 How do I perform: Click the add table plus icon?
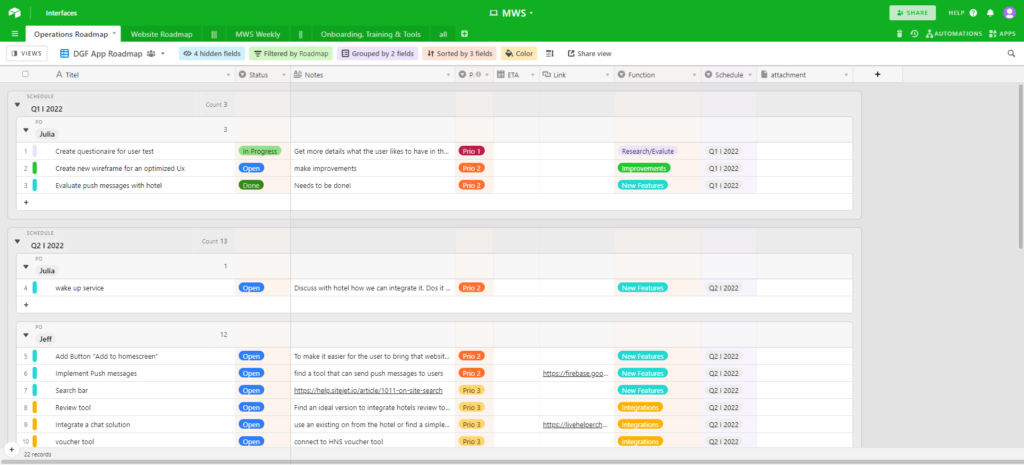464,34
